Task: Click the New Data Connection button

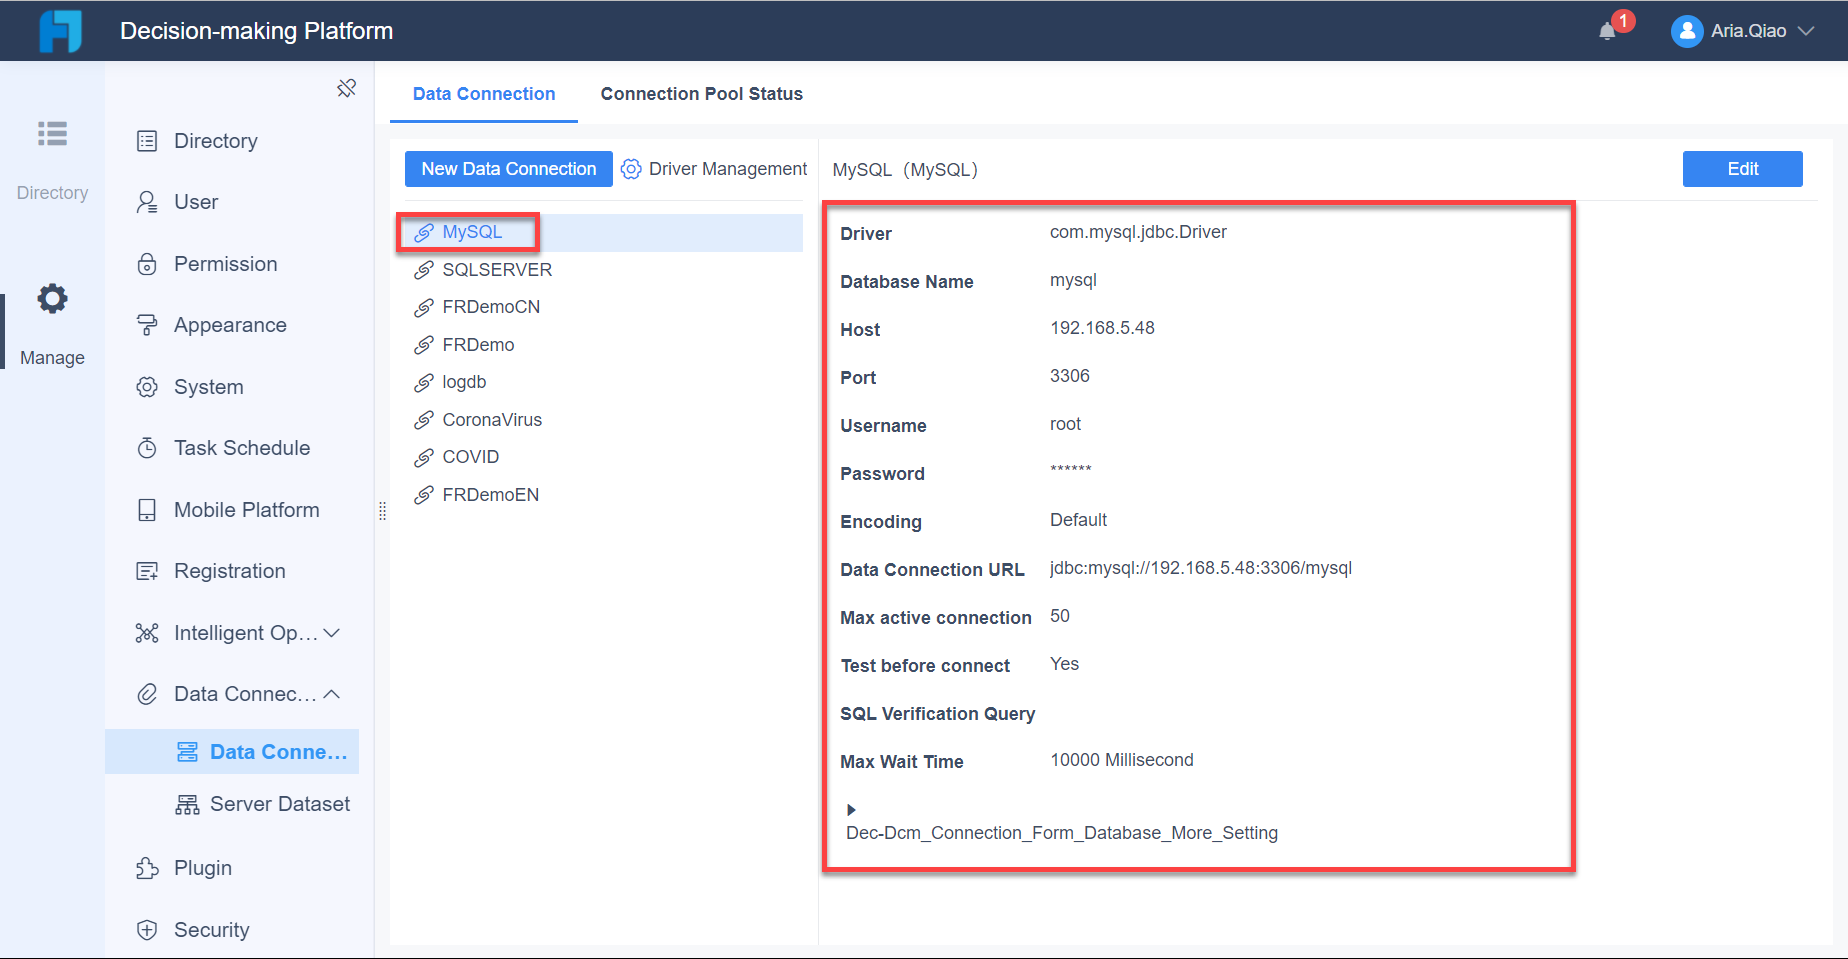Action: [509, 169]
